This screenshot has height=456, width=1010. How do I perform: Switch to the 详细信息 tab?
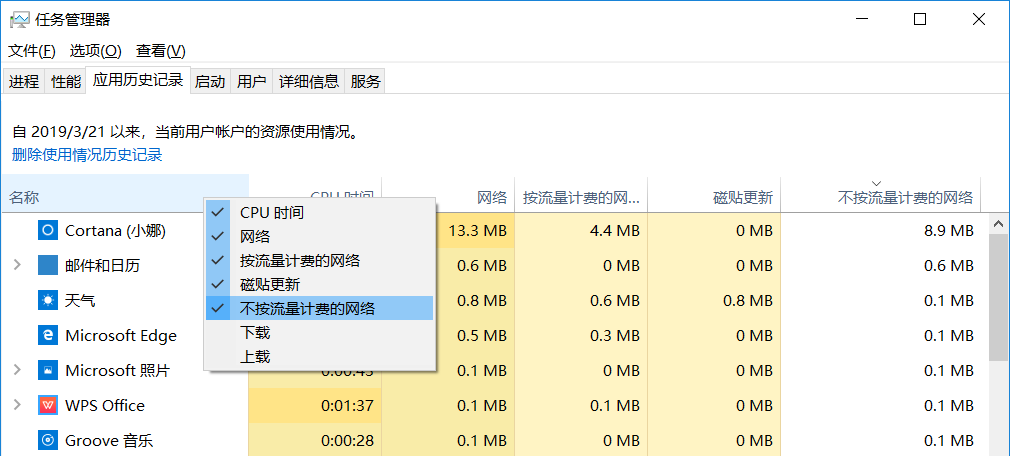(309, 81)
